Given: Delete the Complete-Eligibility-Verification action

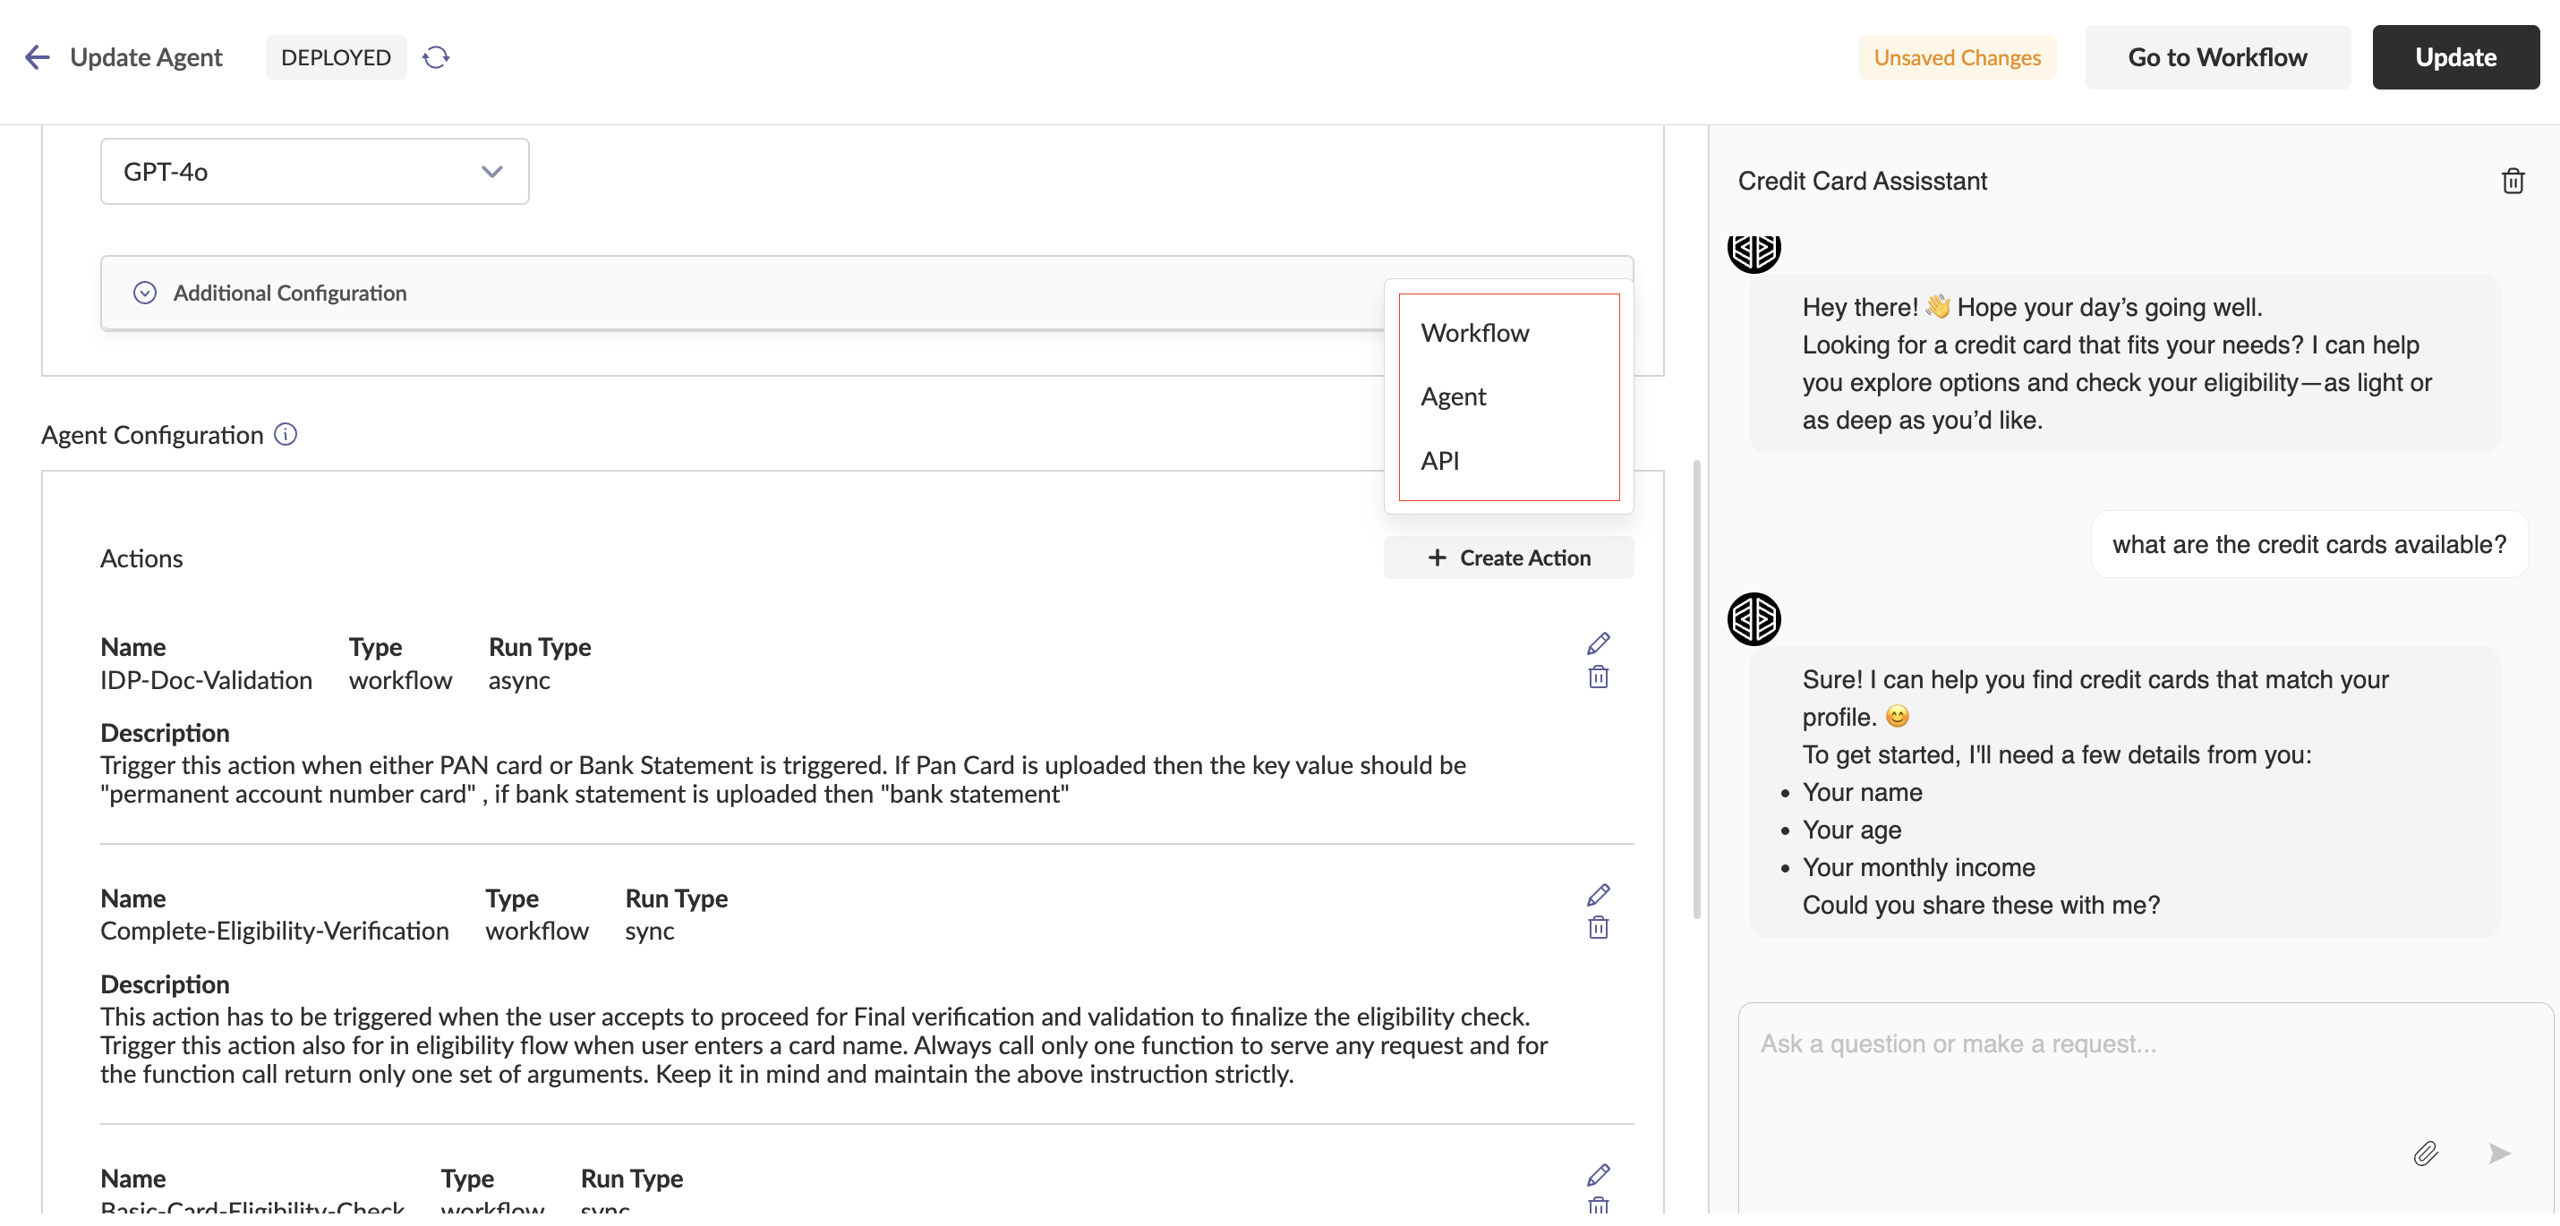Looking at the screenshot, I should [1598, 928].
